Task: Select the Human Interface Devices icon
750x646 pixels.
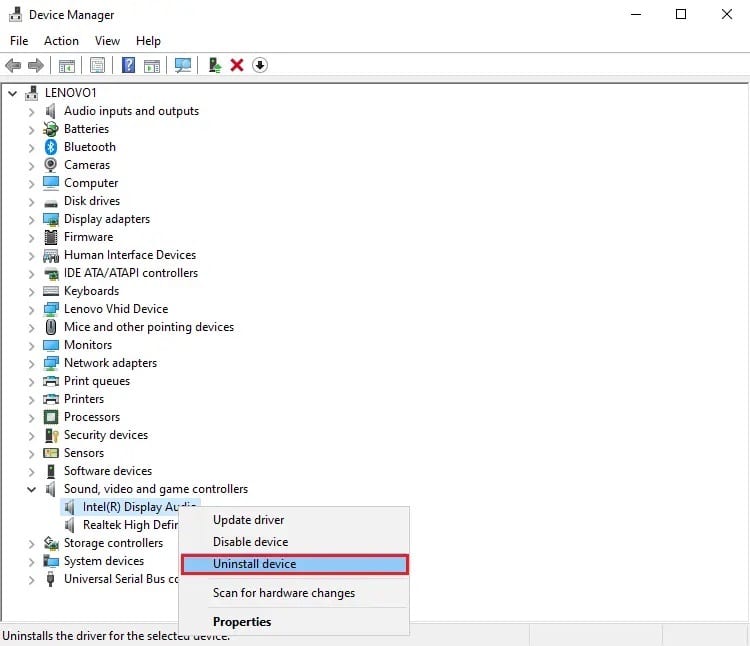Action: pyautogui.click(x=51, y=256)
